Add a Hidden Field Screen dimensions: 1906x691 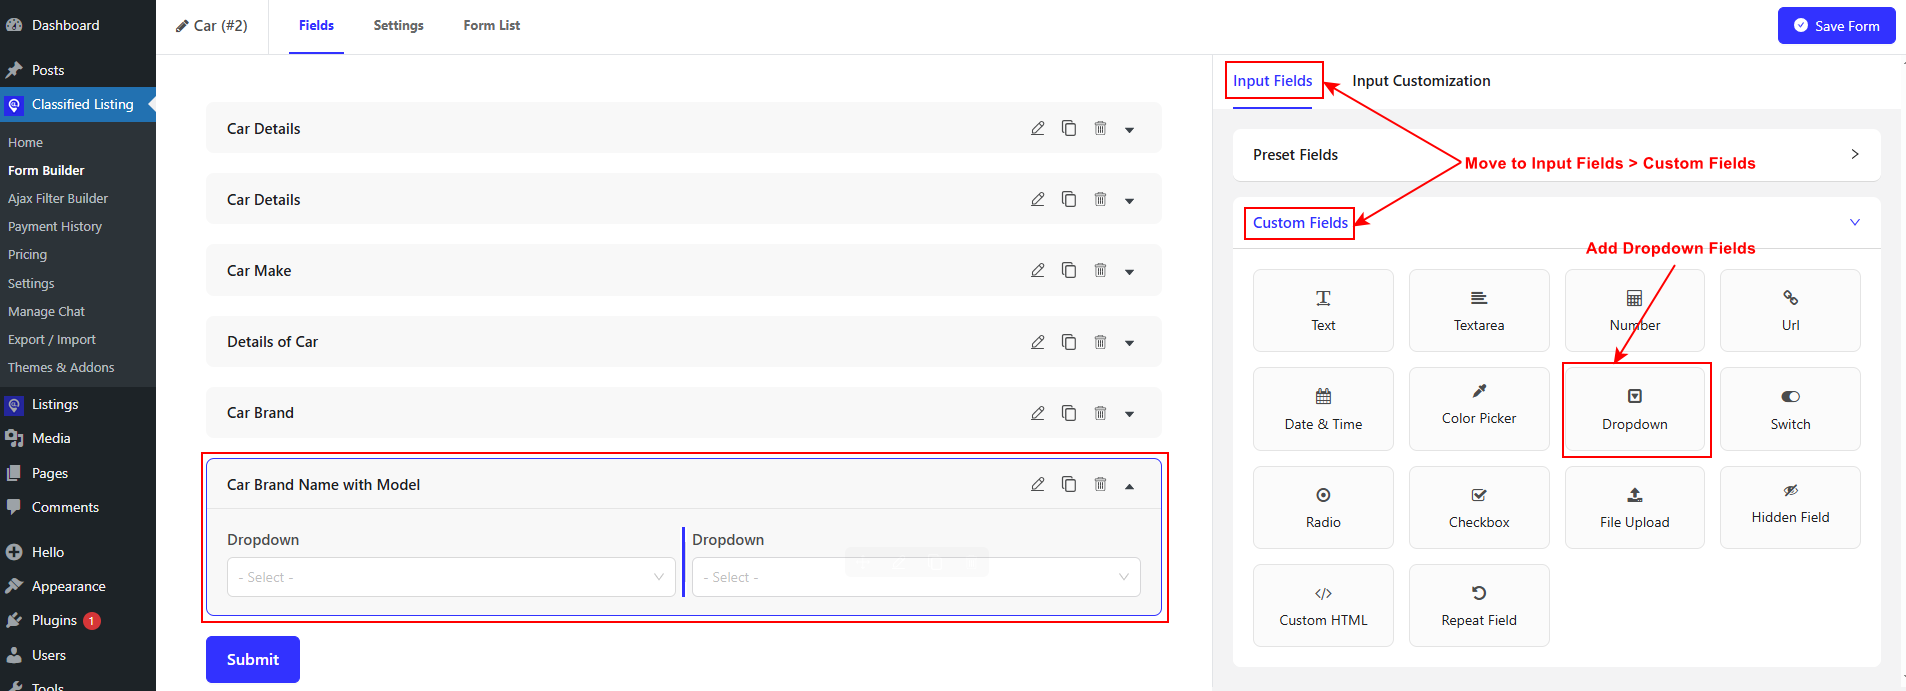pos(1790,507)
